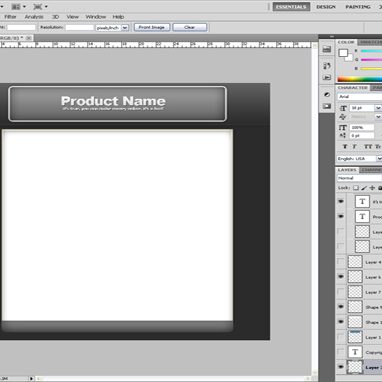Click the Front Image button
The width and height of the screenshot is (382, 382).
[152, 27]
